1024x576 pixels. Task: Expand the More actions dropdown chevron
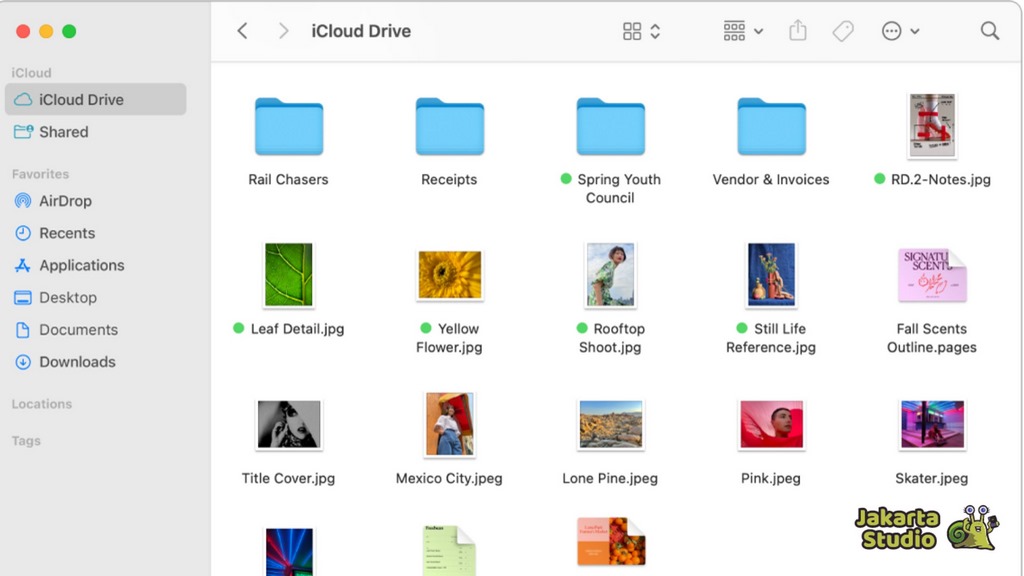tap(915, 31)
